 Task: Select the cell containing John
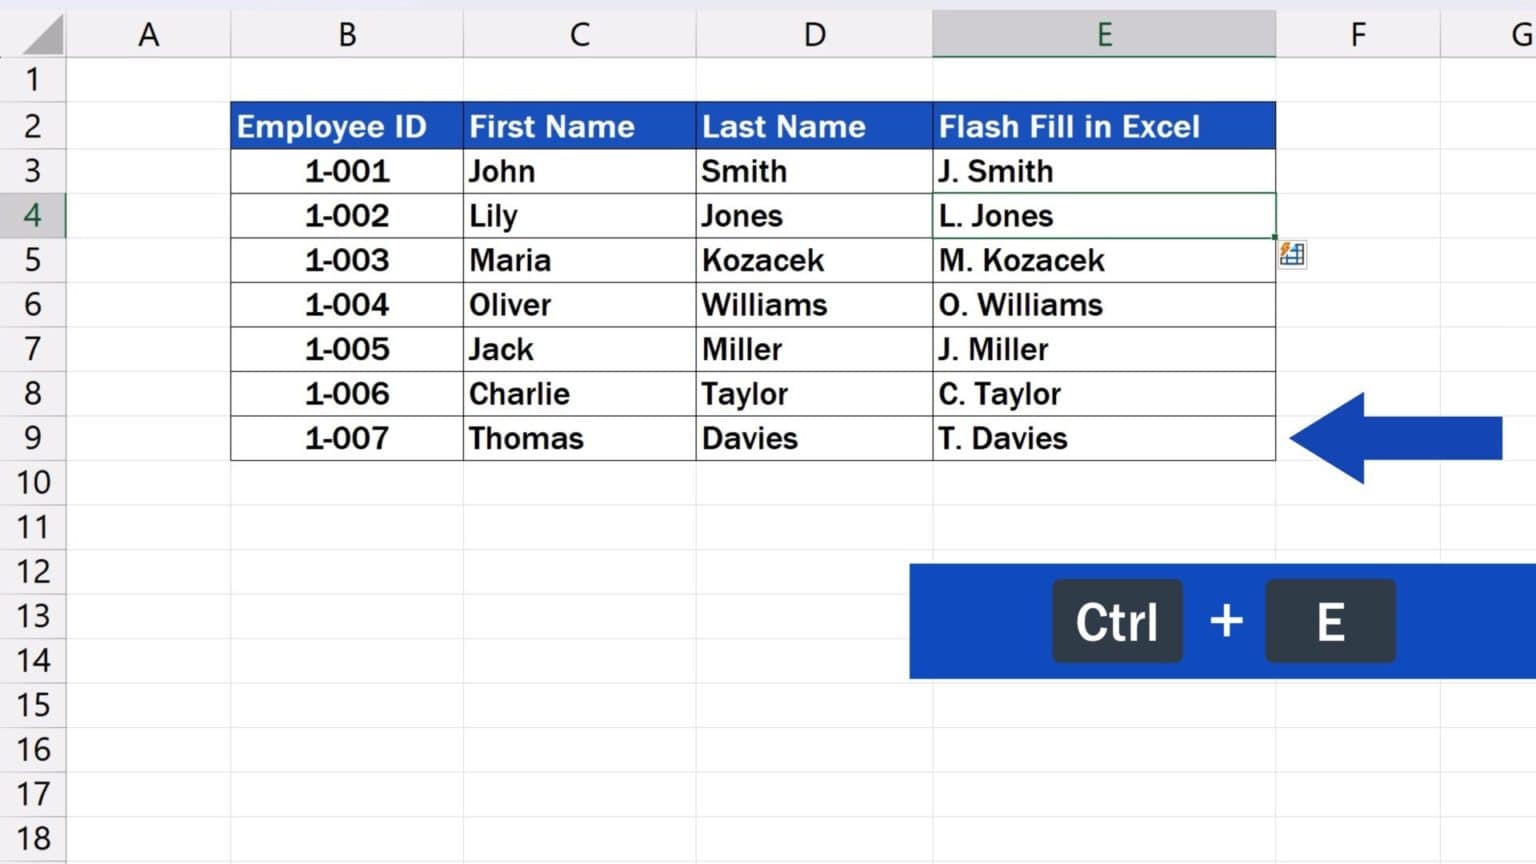579,170
